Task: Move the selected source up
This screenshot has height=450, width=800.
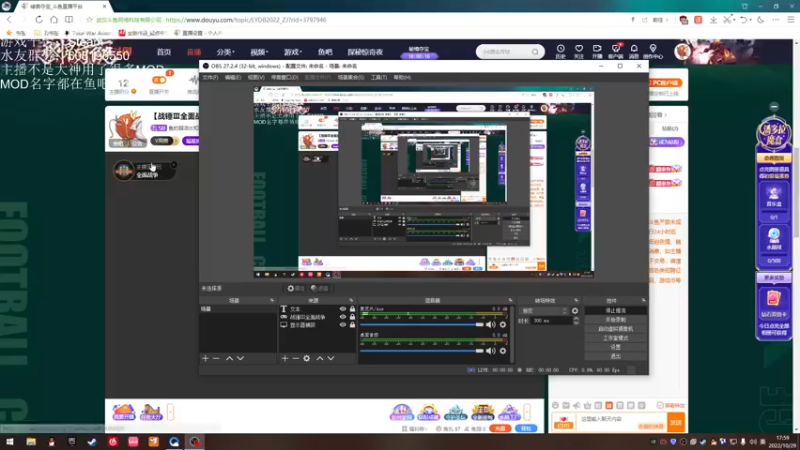Action: (x=320, y=359)
